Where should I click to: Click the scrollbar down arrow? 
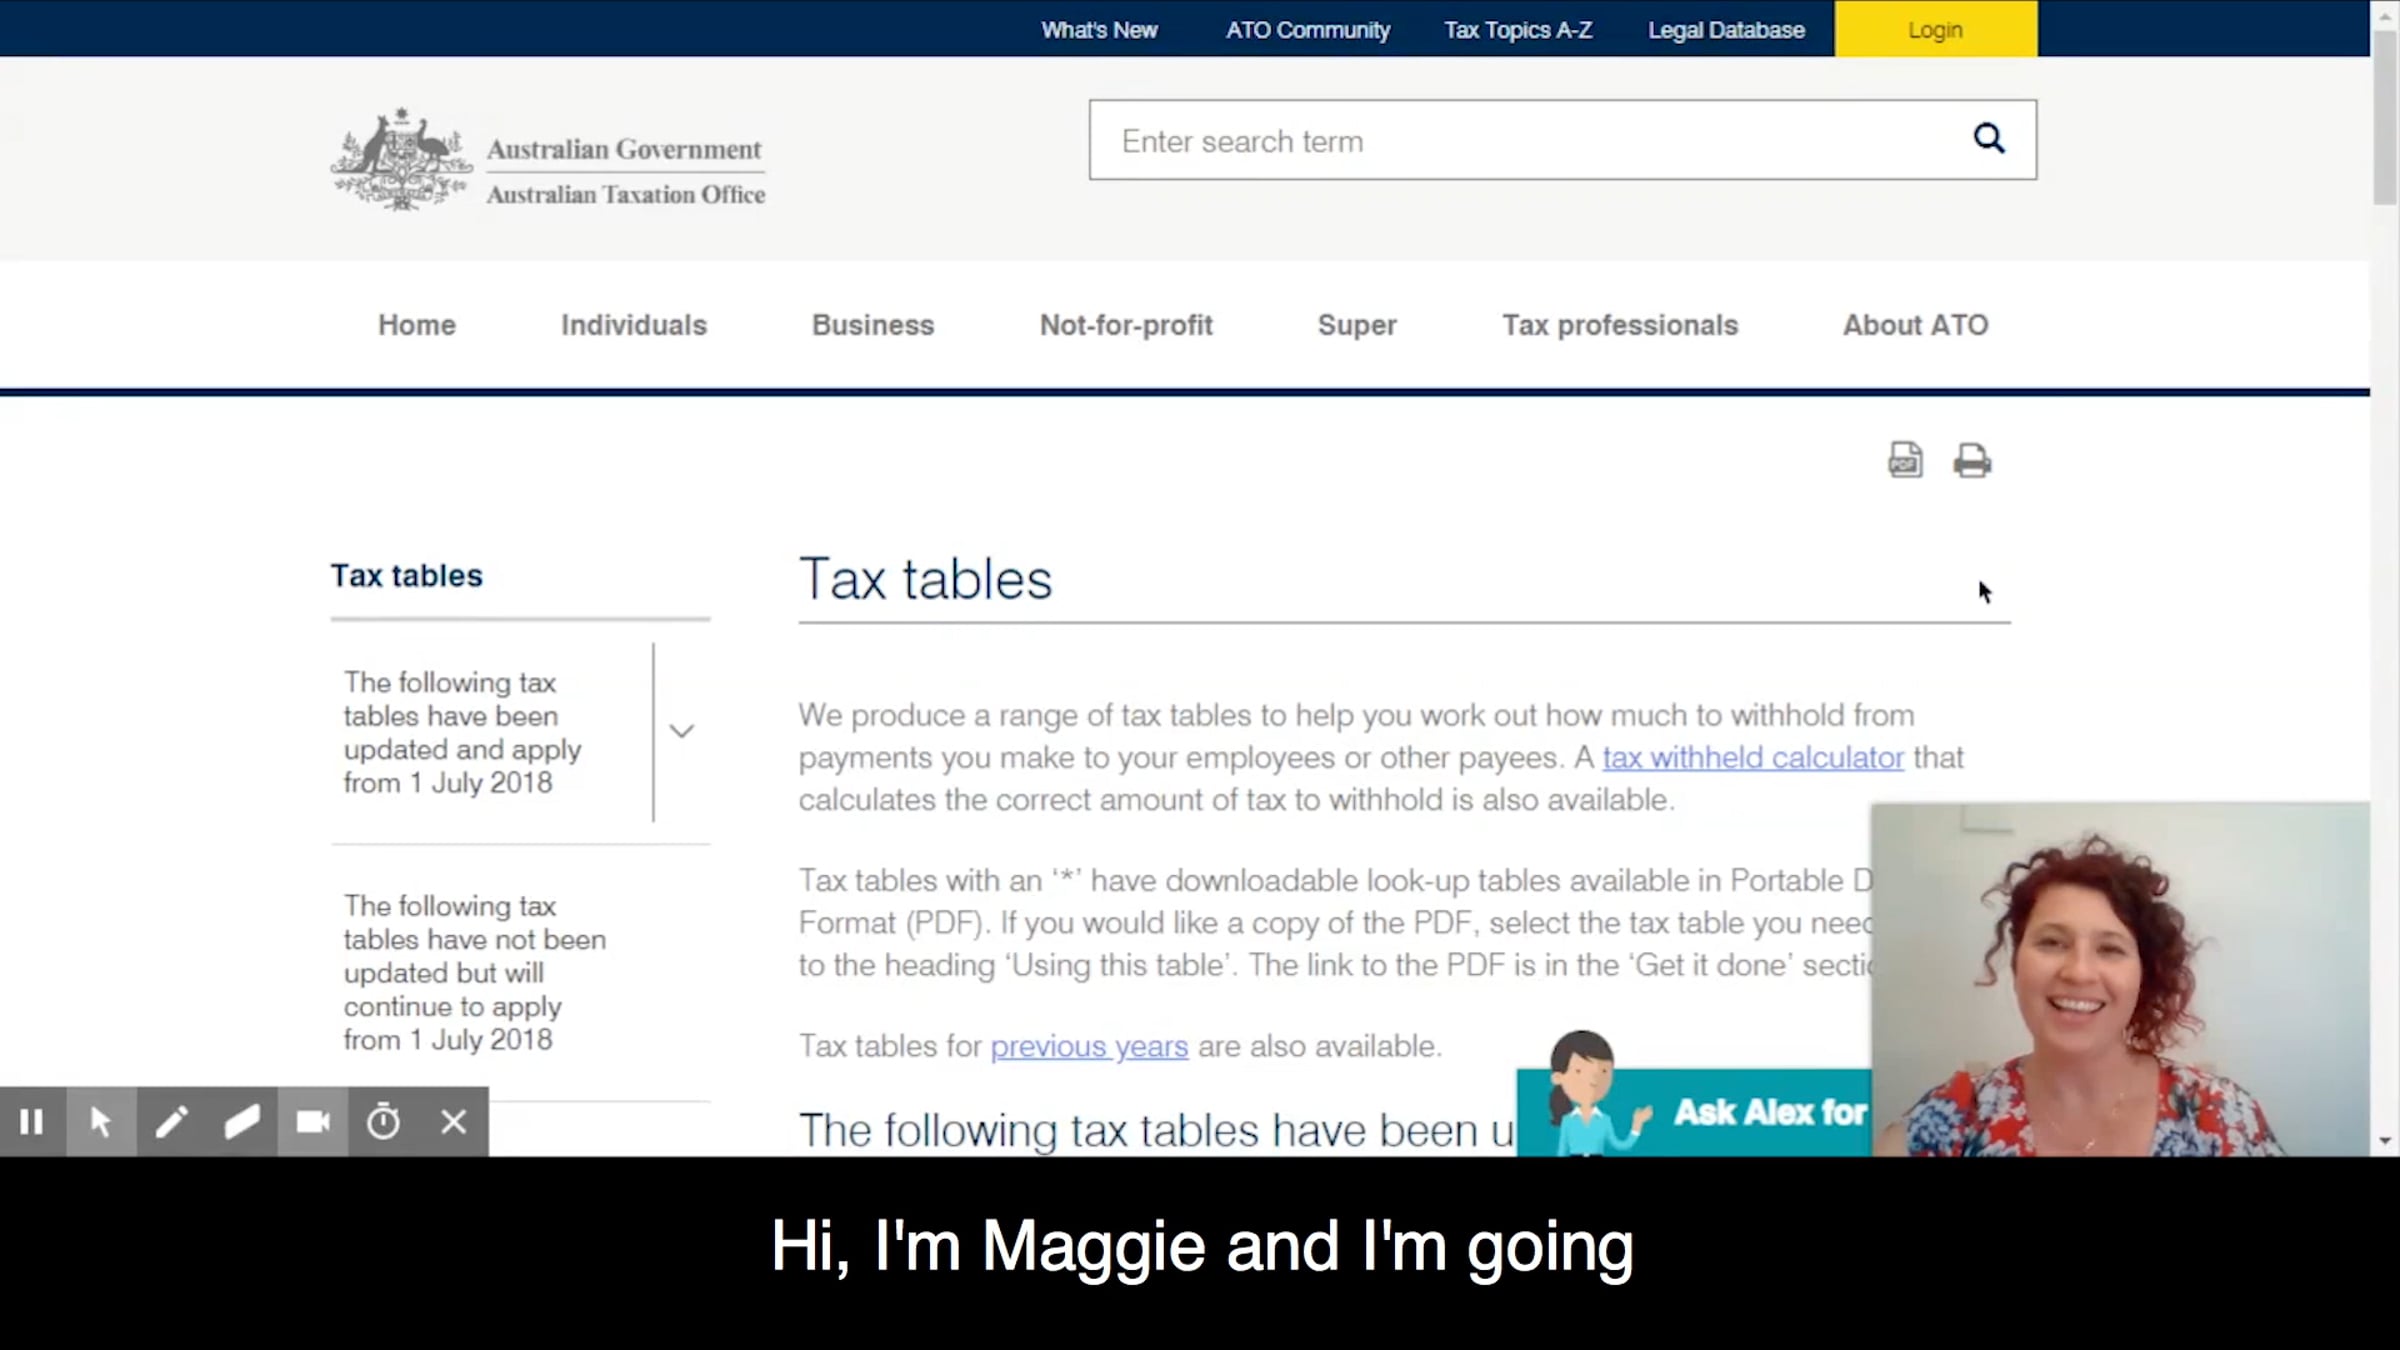tap(2385, 1141)
